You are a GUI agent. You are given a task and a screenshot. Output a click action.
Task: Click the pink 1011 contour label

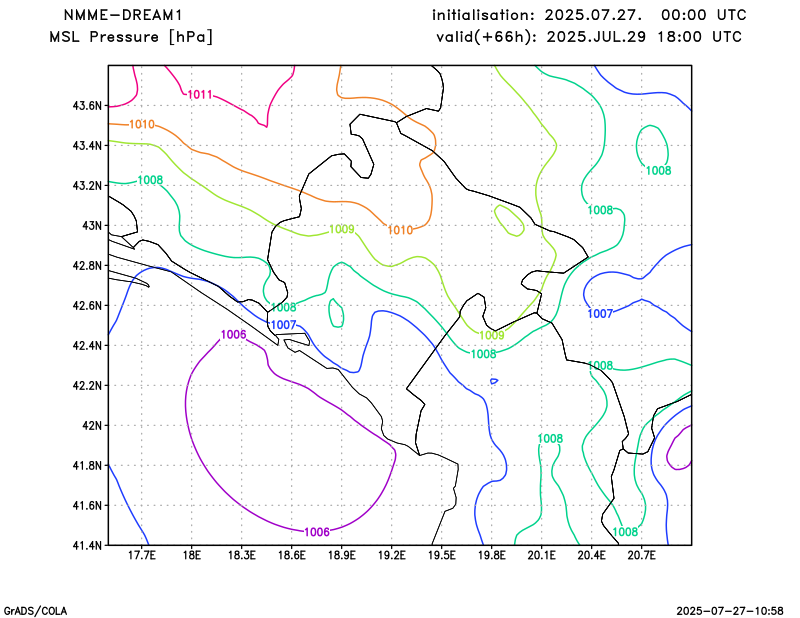200,94
